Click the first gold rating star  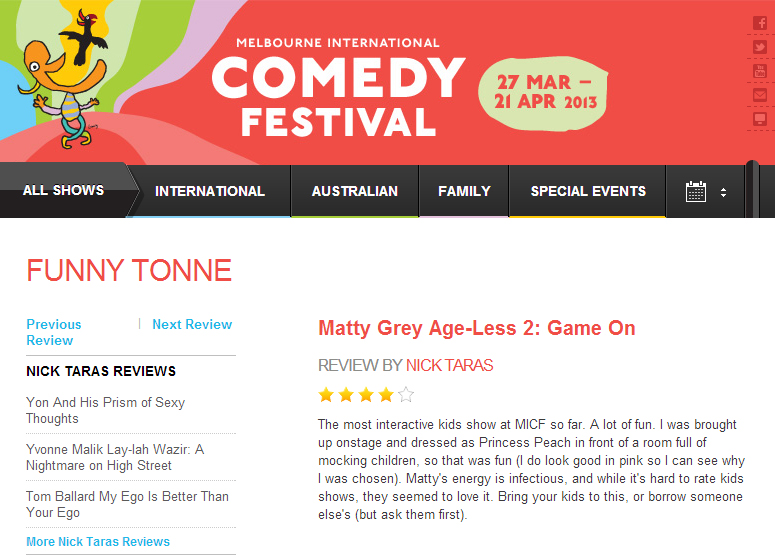pyautogui.click(x=326, y=394)
